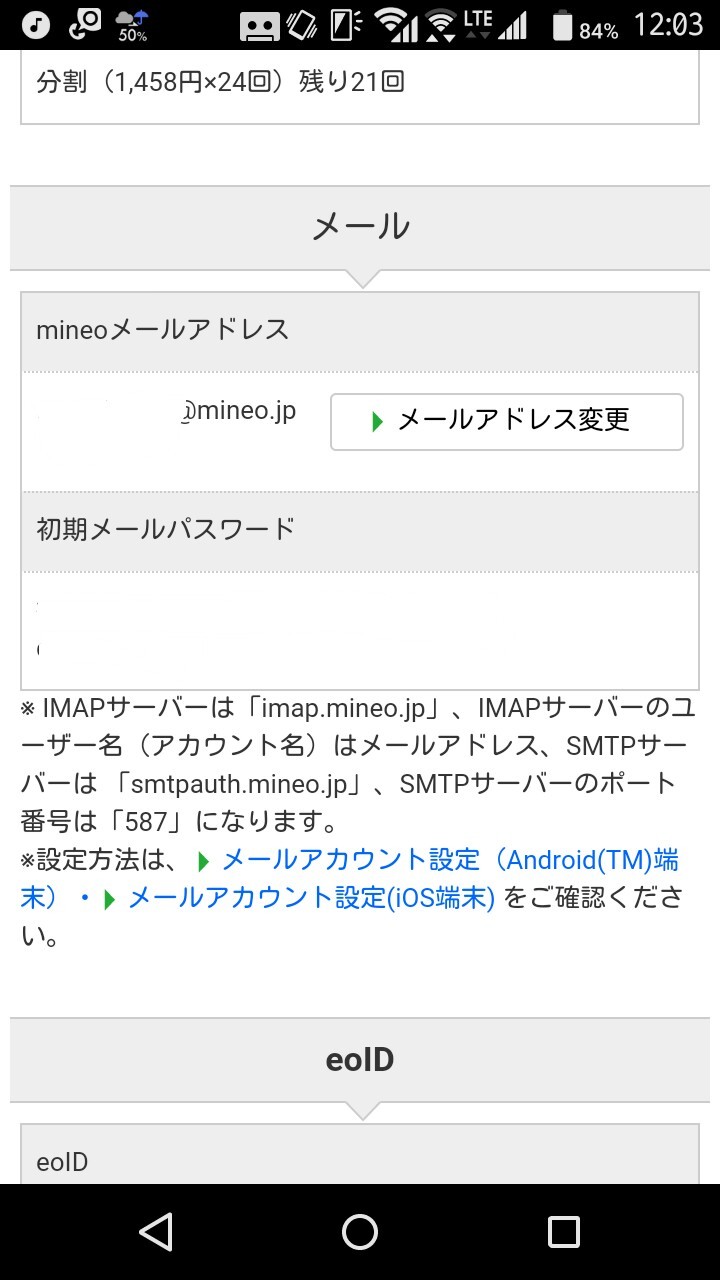Tap the cassette tape status icon
This screenshot has height=1280, width=720.
259,25
